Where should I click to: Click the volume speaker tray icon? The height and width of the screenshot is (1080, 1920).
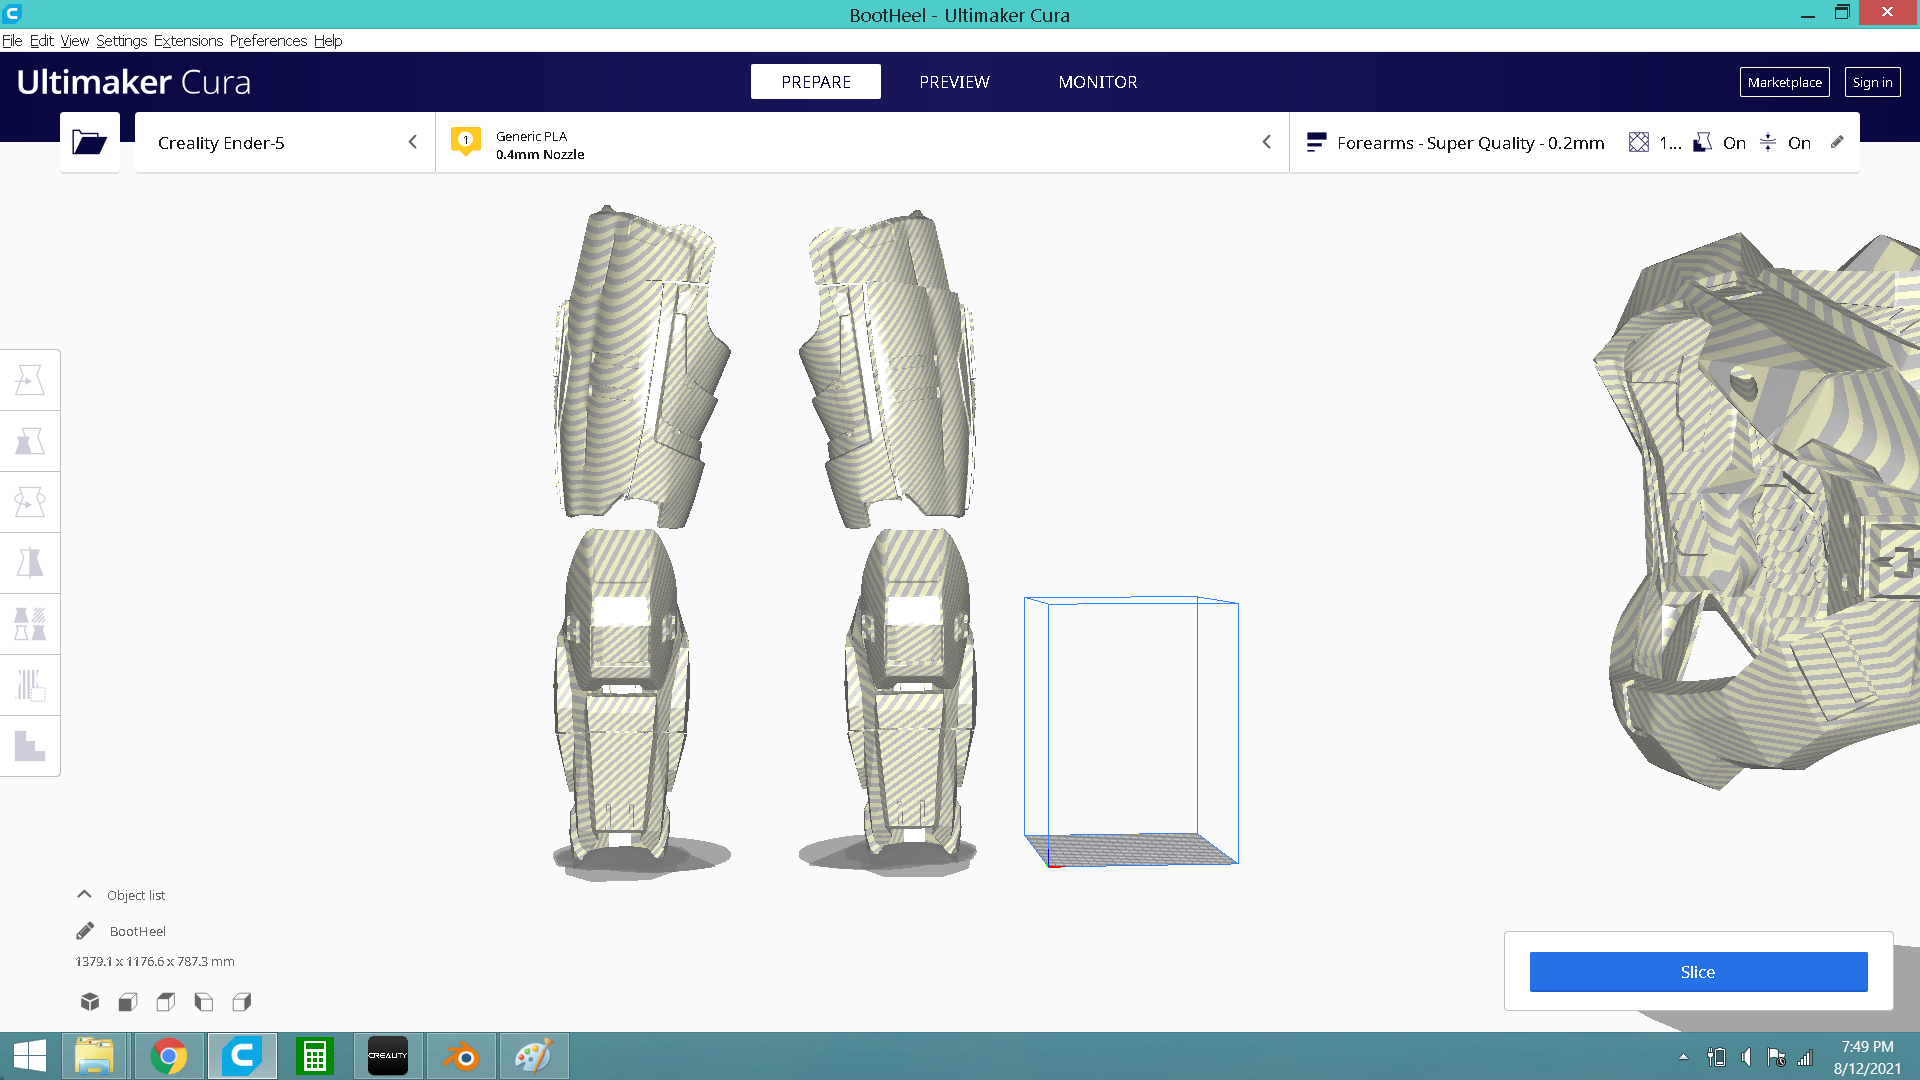tap(1746, 1057)
